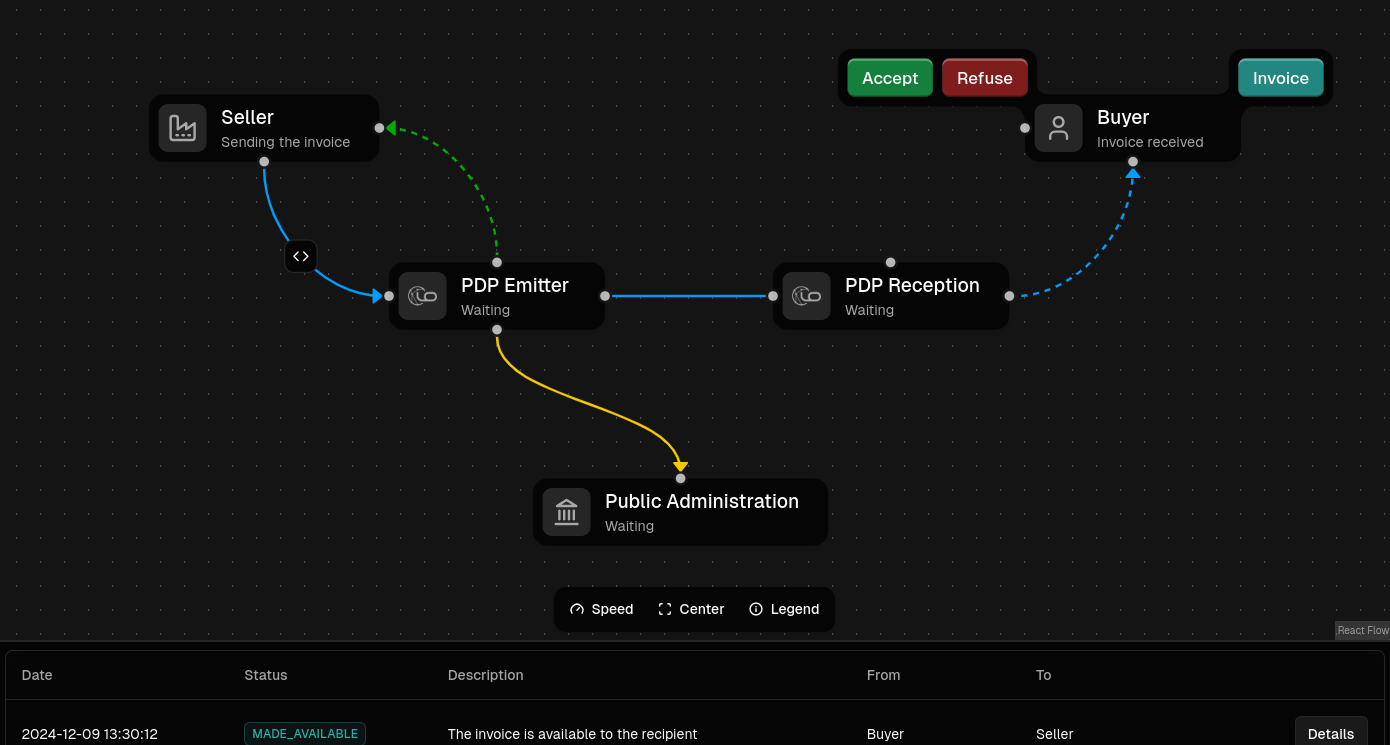Click the Legend info icon
Viewport: 1390px width, 745px height.
pyautogui.click(x=756, y=609)
